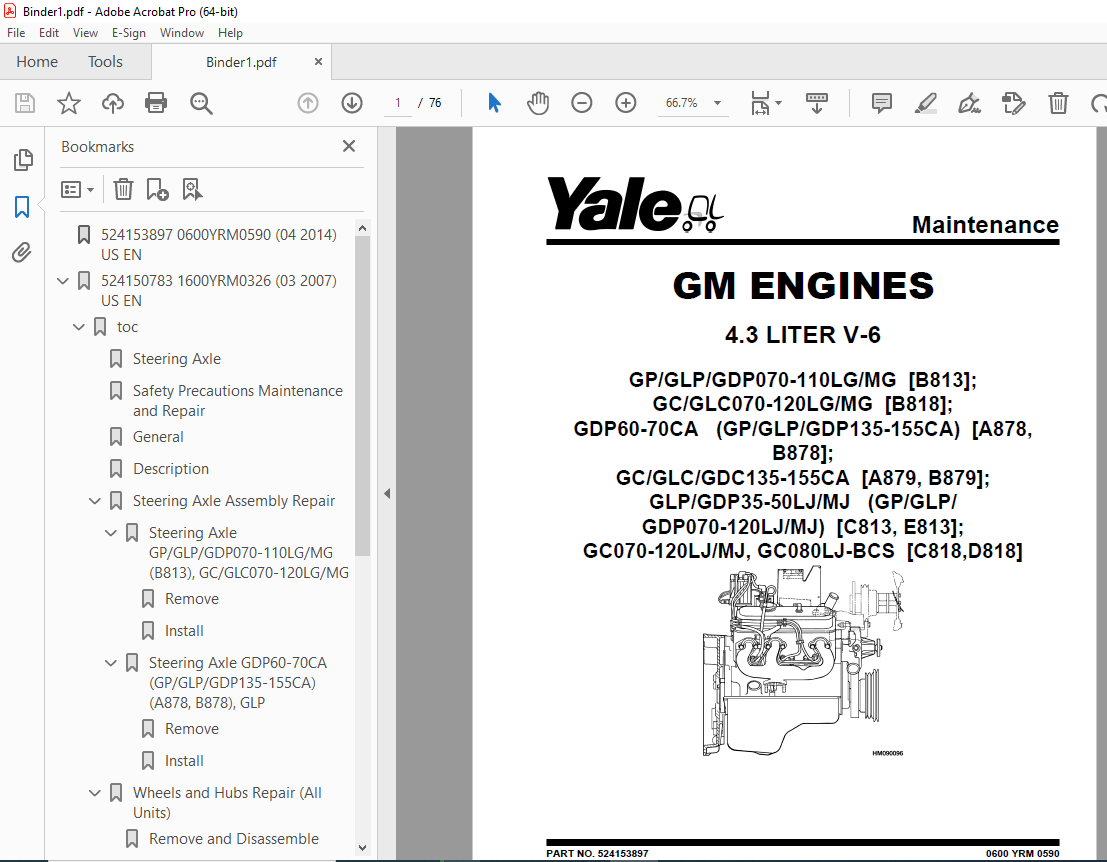The width and height of the screenshot is (1107, 862).
Task: Go to Description bookmark
Action: tap(171, 469)
